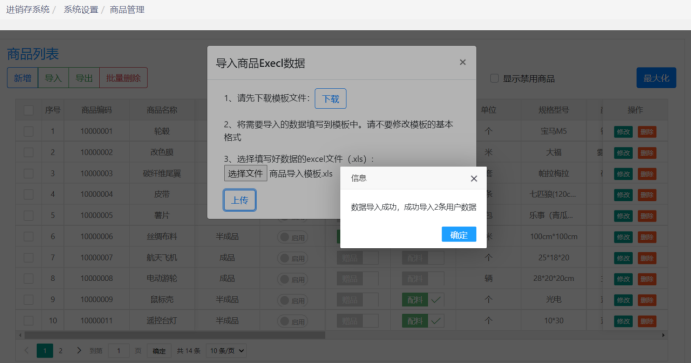The image size is (692, 364).
Task: Confirm the success message with 确定
Action: tap(459, 235)
